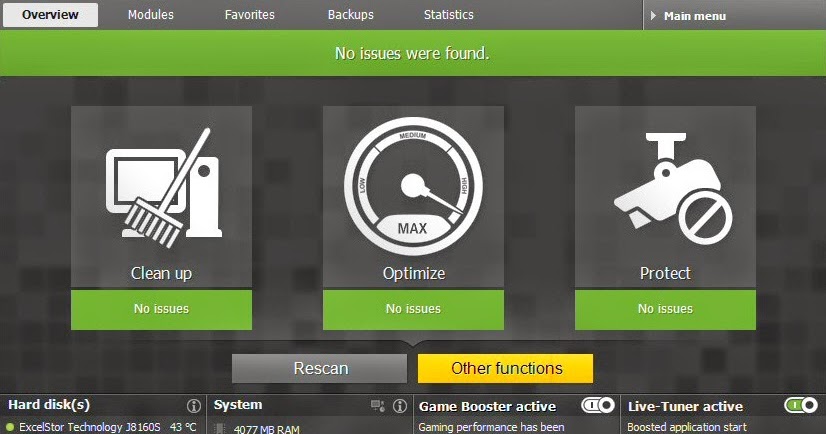Click the Protect security camera icon
This screenshot has width=826, height=434.
673,189
